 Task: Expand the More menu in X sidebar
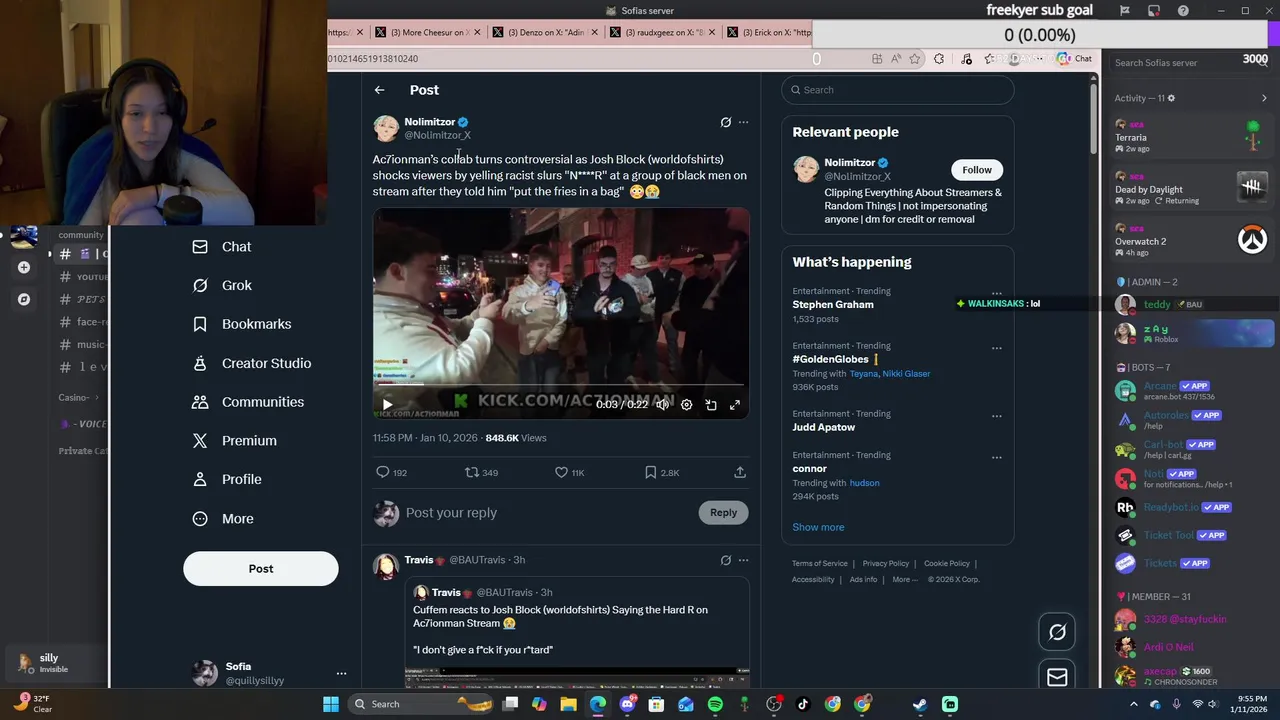[223, 519]
